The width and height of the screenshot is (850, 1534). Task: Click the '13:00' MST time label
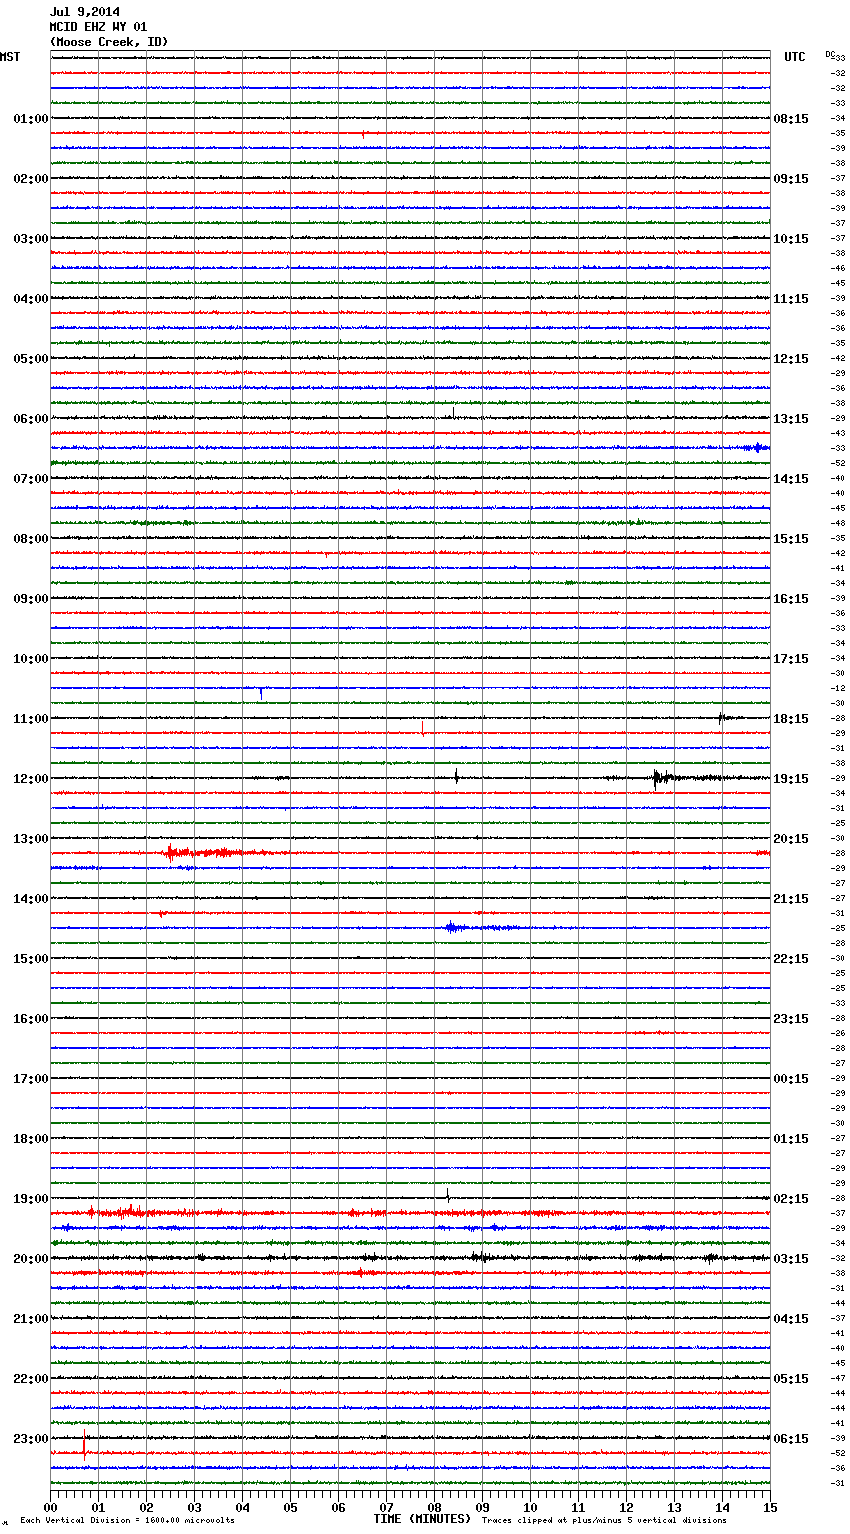[31, 839]
